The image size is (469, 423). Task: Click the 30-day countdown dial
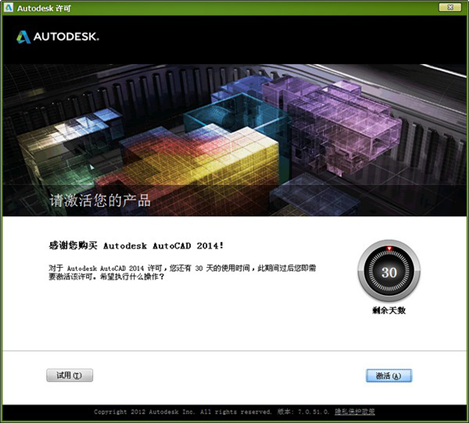point(389,271)
